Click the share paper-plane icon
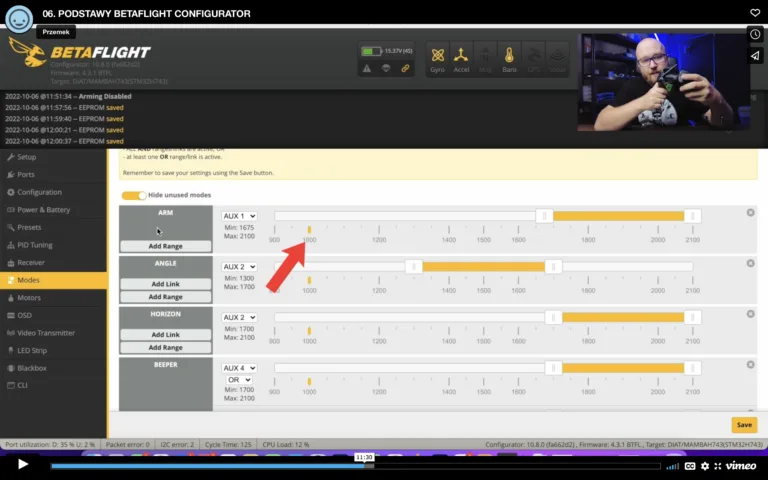This screenshot has width=768, height=480. 755,56
